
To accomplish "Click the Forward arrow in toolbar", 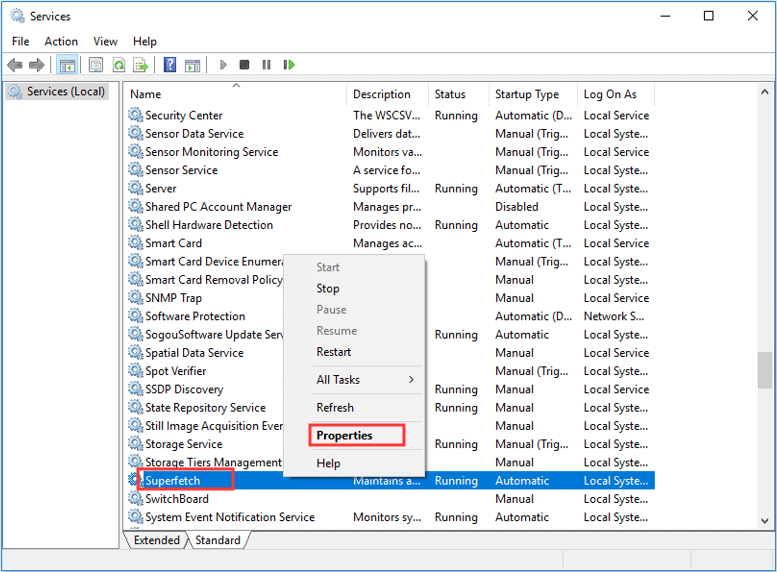I will tap(37, 65).
